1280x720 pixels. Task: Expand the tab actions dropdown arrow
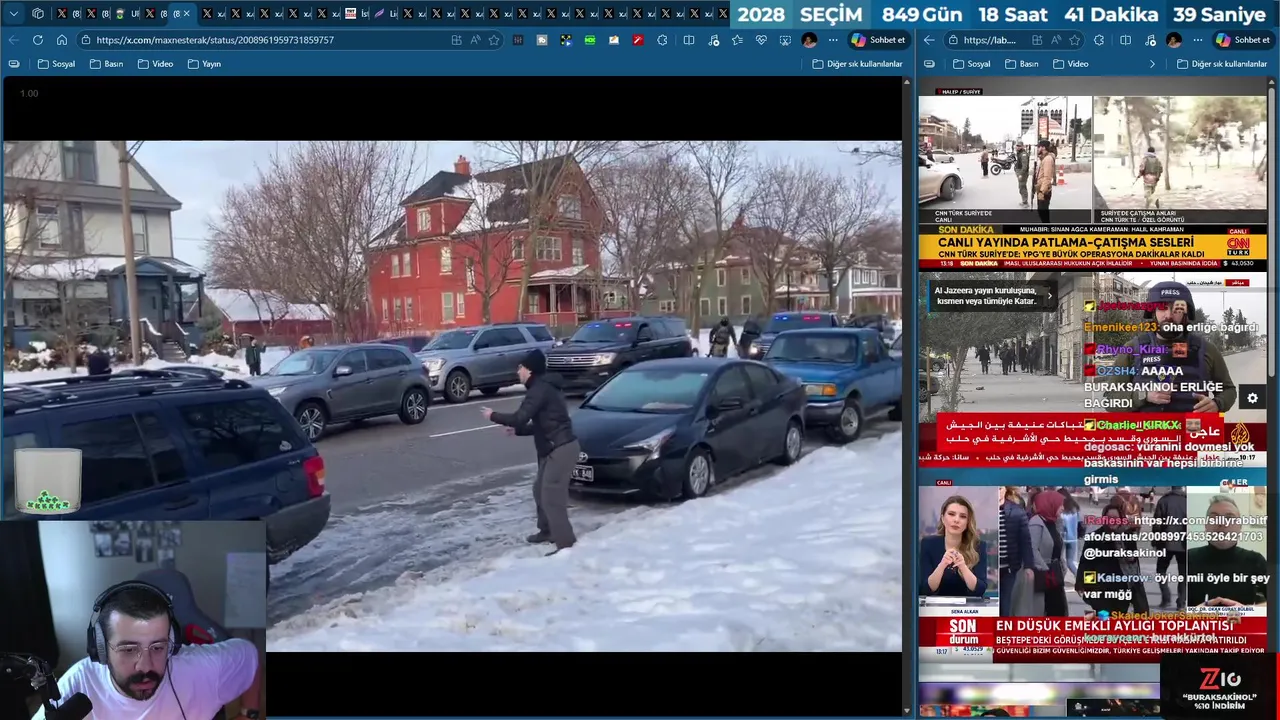(14, 14)
